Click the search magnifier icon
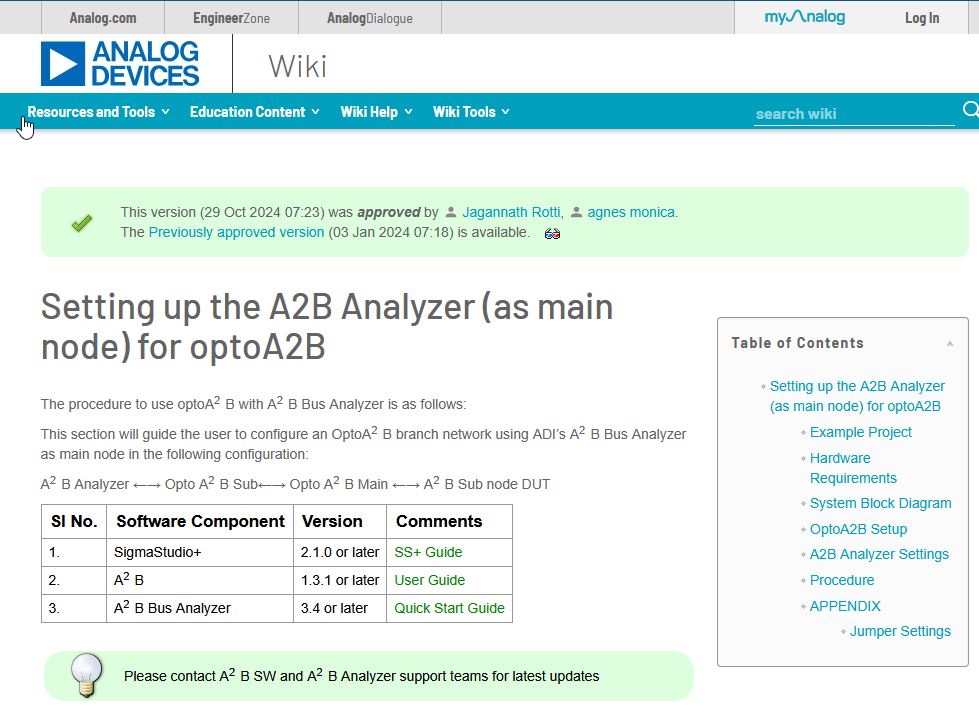Viewport: 979px width, 715px height. pyautogui.click(x=970, y=110)
